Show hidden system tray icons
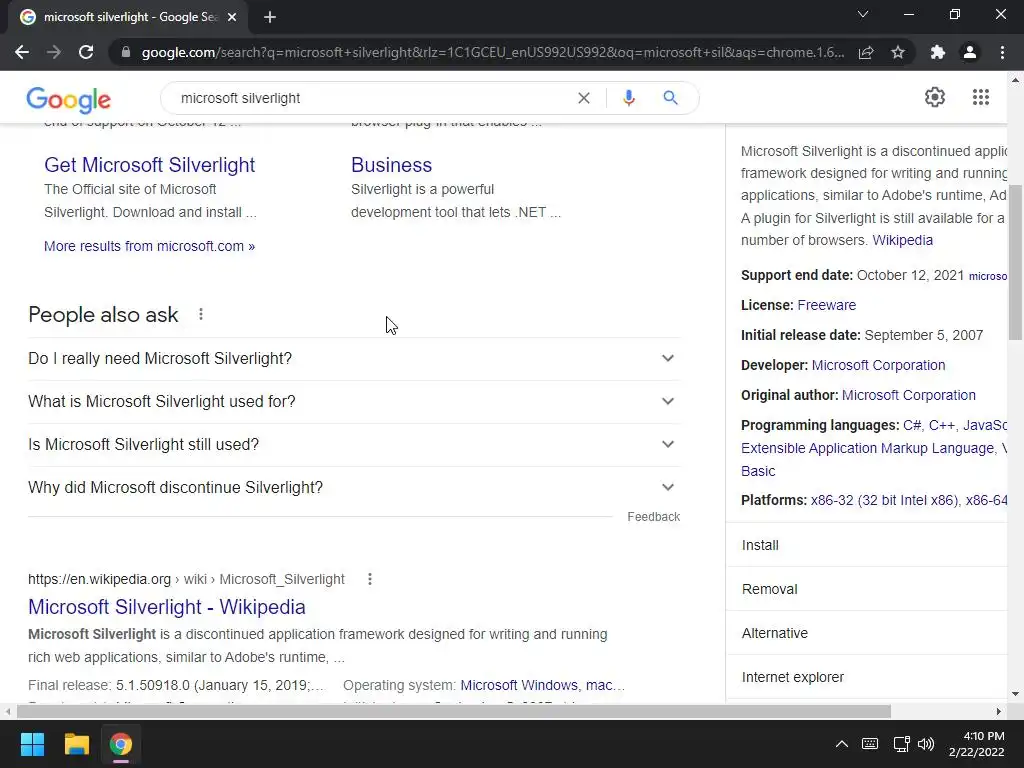 click(842, 744)
